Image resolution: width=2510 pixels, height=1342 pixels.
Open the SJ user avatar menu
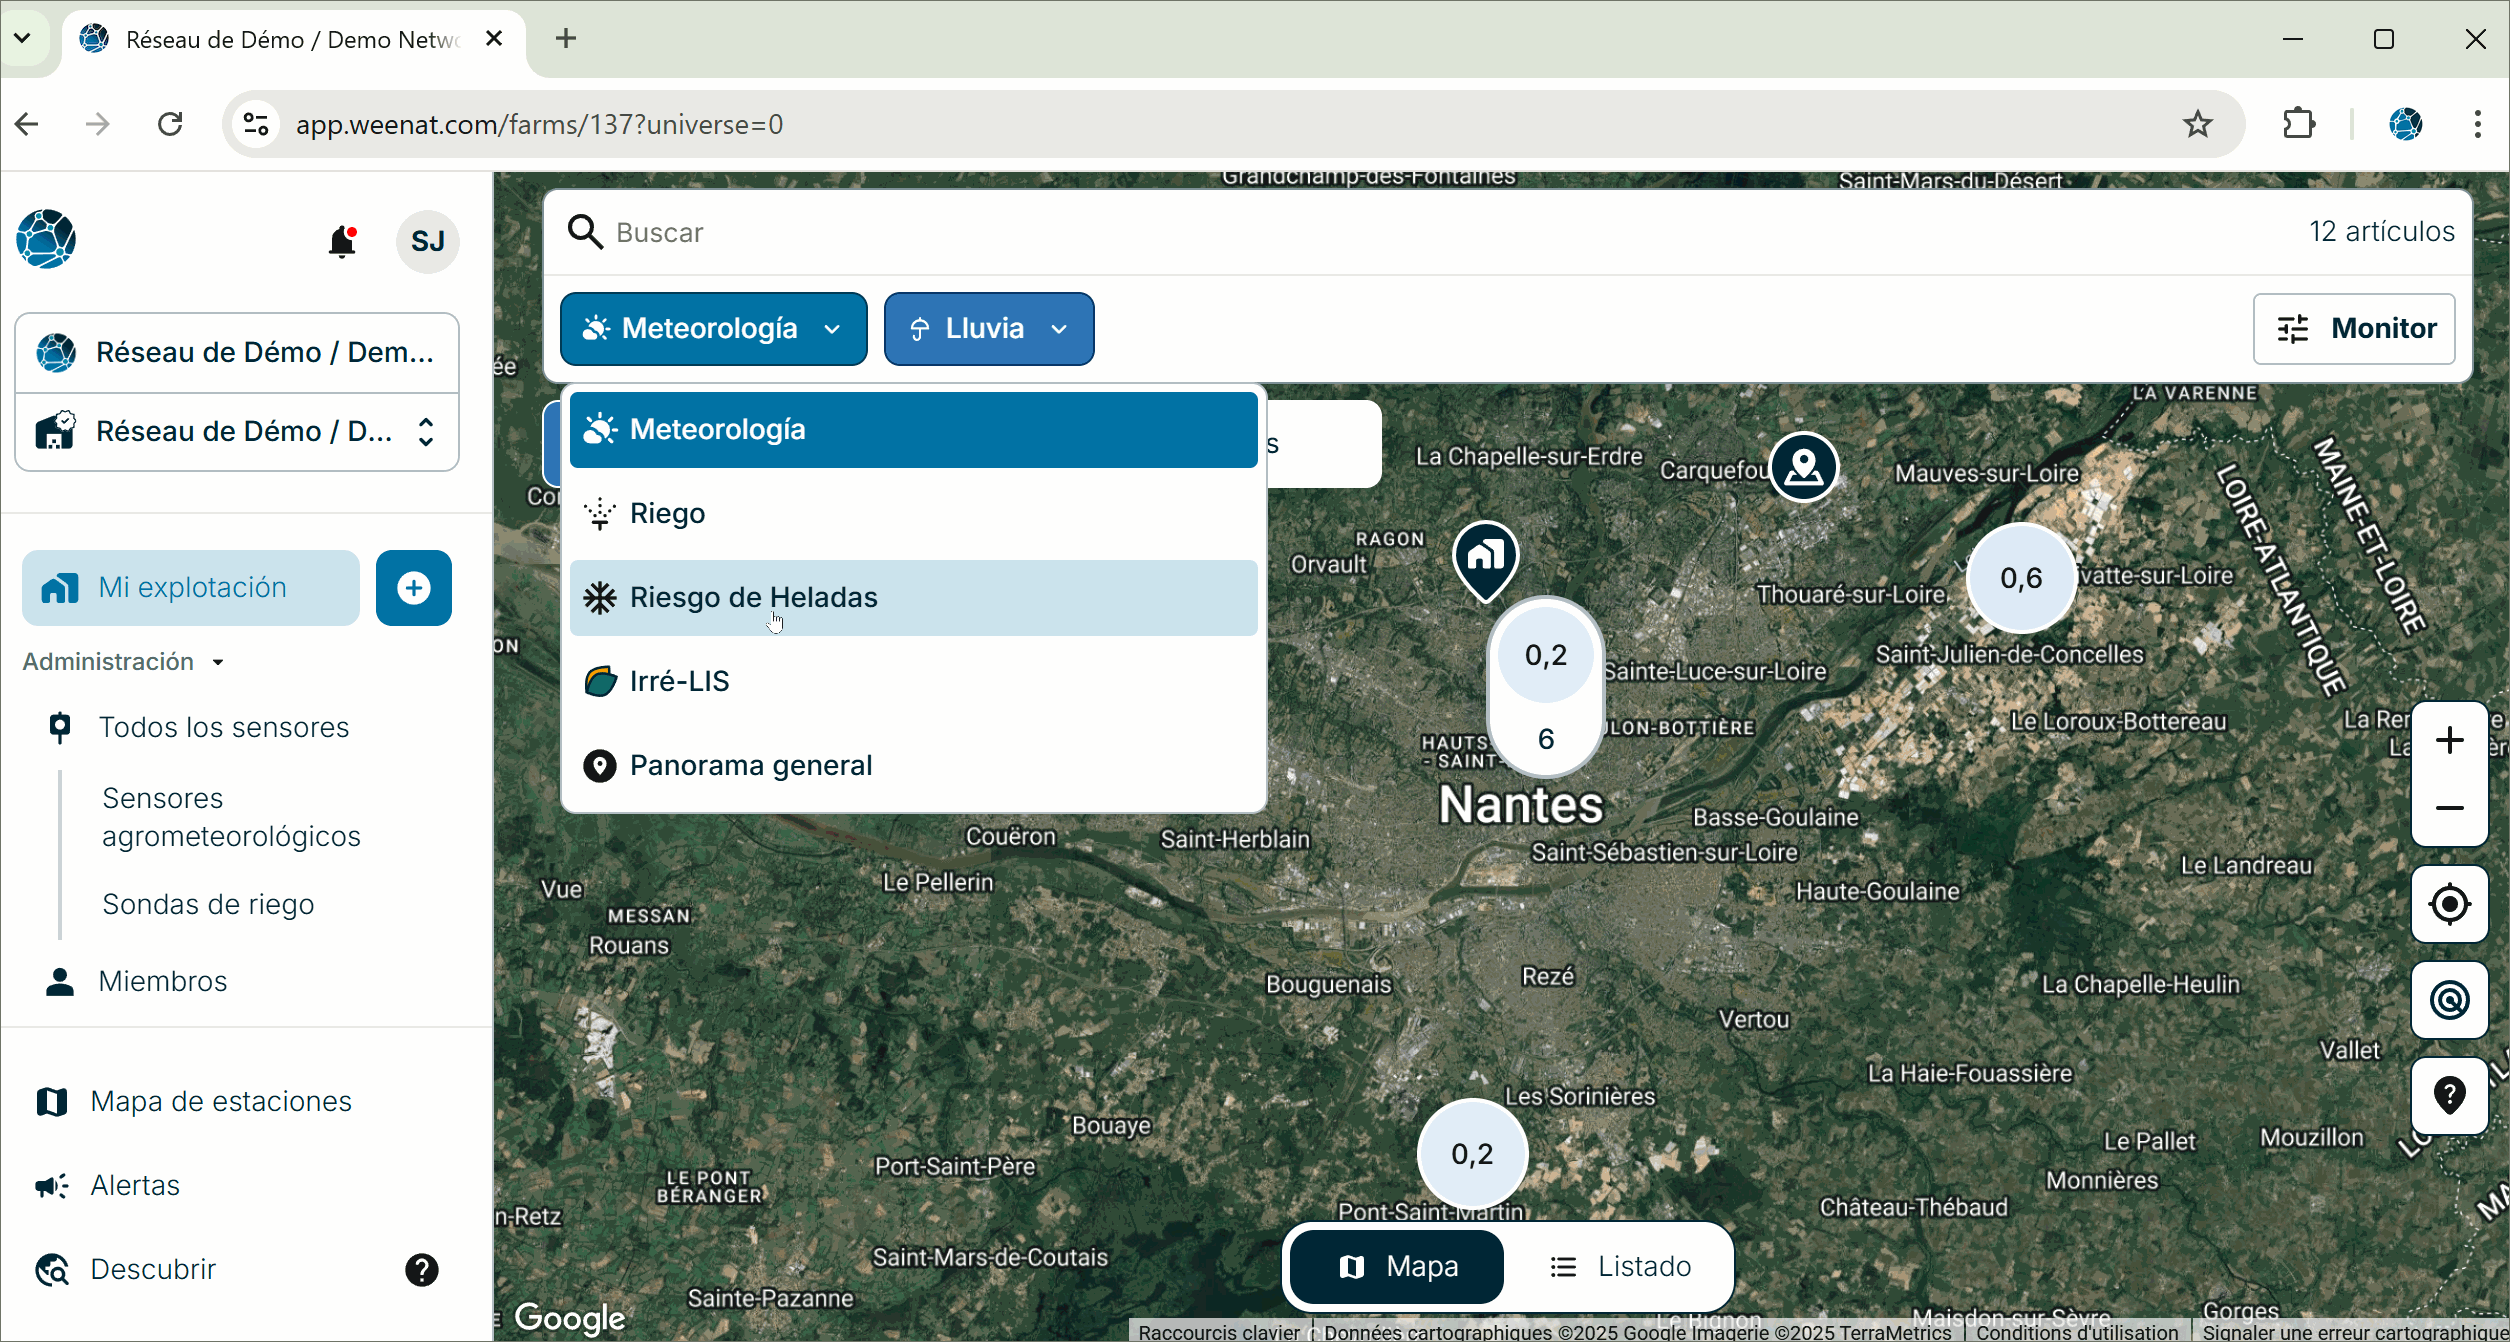(x=427, y=241)
